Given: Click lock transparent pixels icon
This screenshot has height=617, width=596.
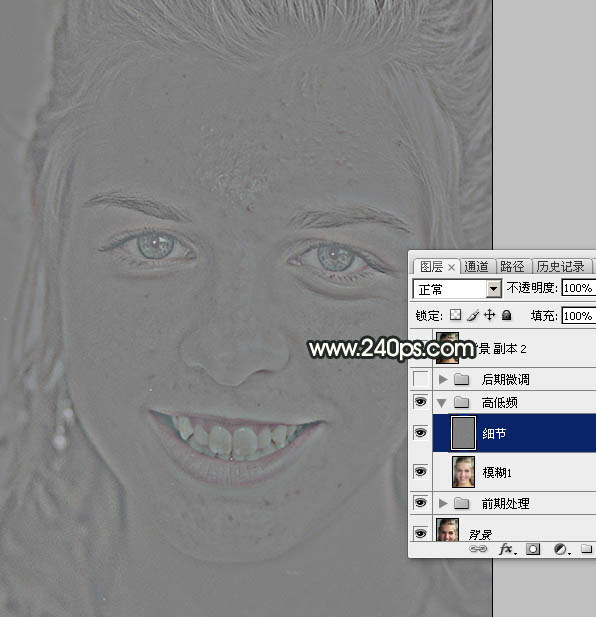Looking at the screenshot, I should (x=455, y=315).
